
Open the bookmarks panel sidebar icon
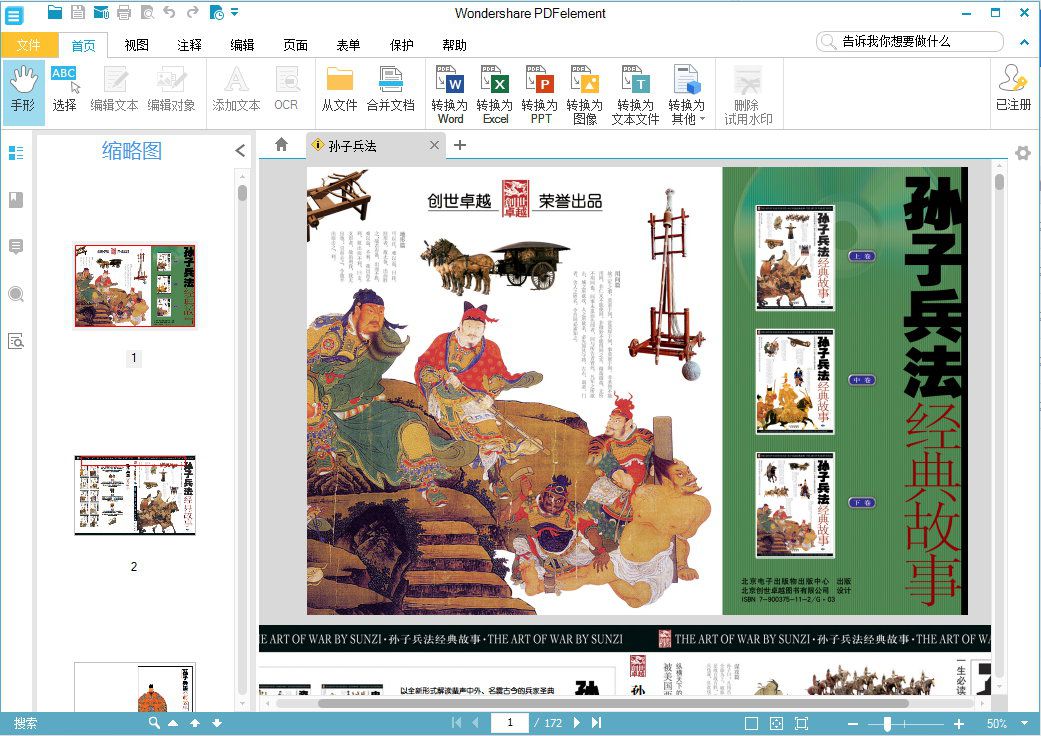click(16, 200)
